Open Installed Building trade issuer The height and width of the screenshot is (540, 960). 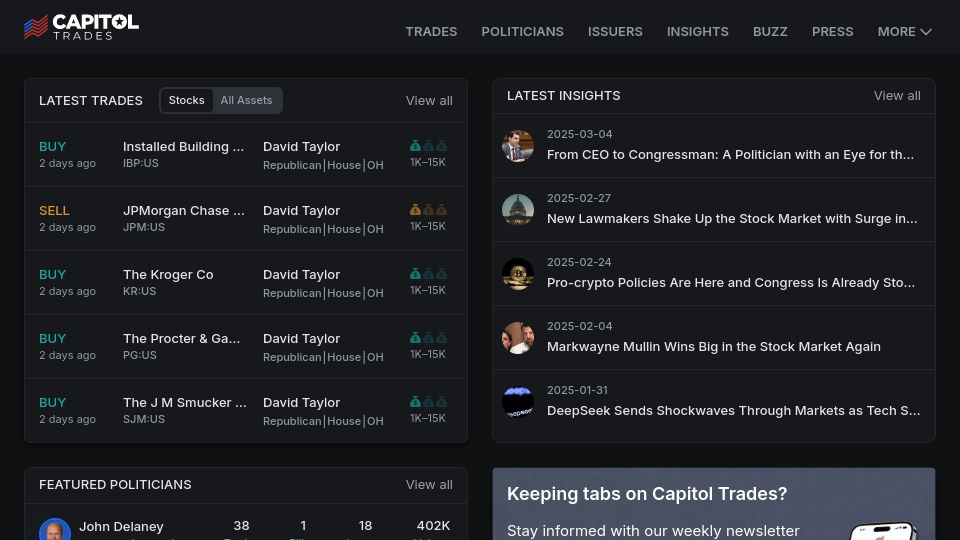pyautogui.click(x=184, y=146)
